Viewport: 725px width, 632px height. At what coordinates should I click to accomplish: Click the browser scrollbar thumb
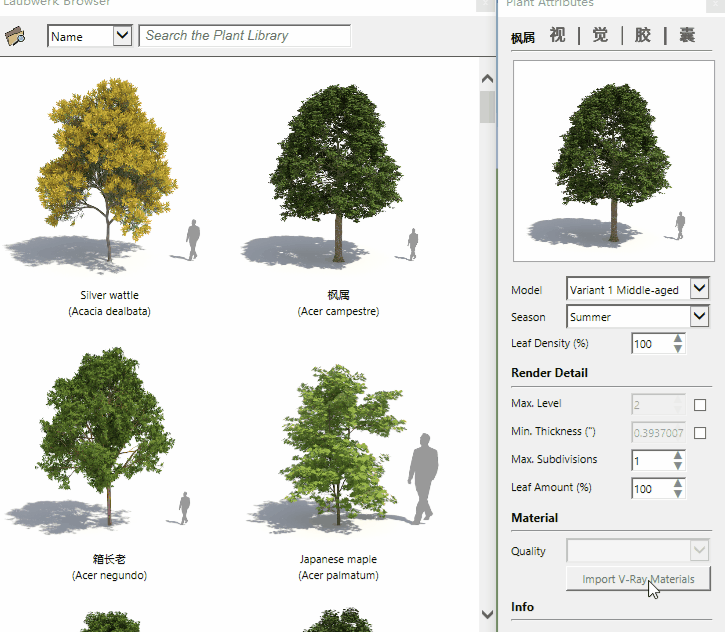point(487,107)
